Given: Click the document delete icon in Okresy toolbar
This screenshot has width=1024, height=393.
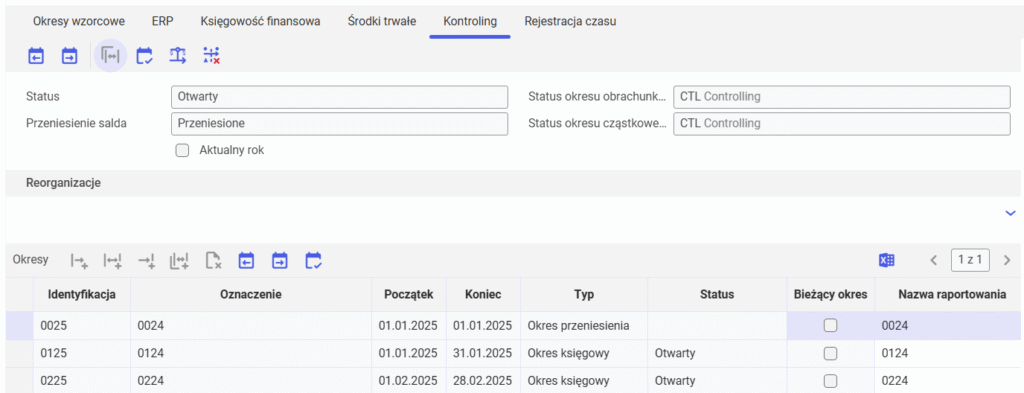Looking at the screenshot, I should pyautogui.click(x=213, y=261).
